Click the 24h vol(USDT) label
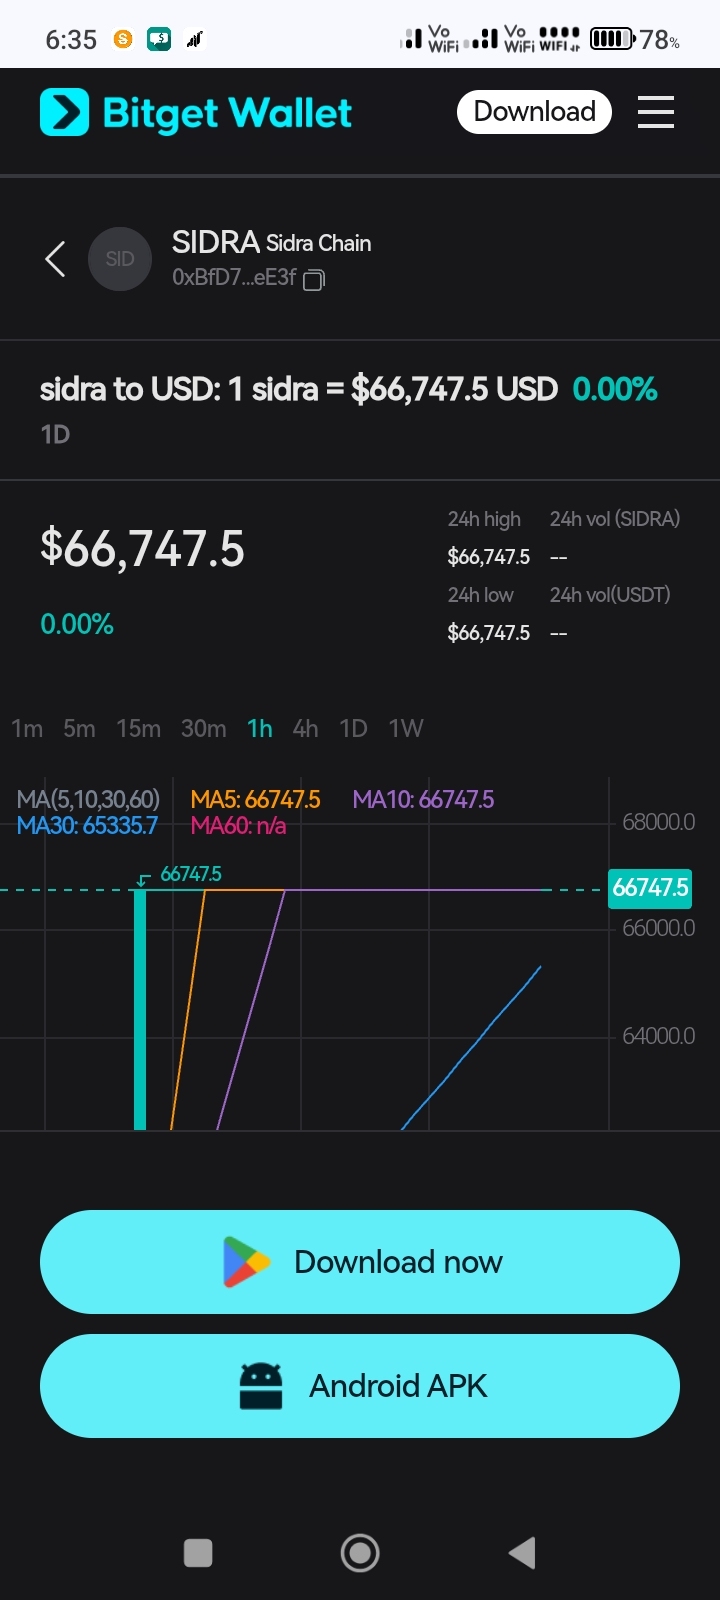 [x=610, y=595]
